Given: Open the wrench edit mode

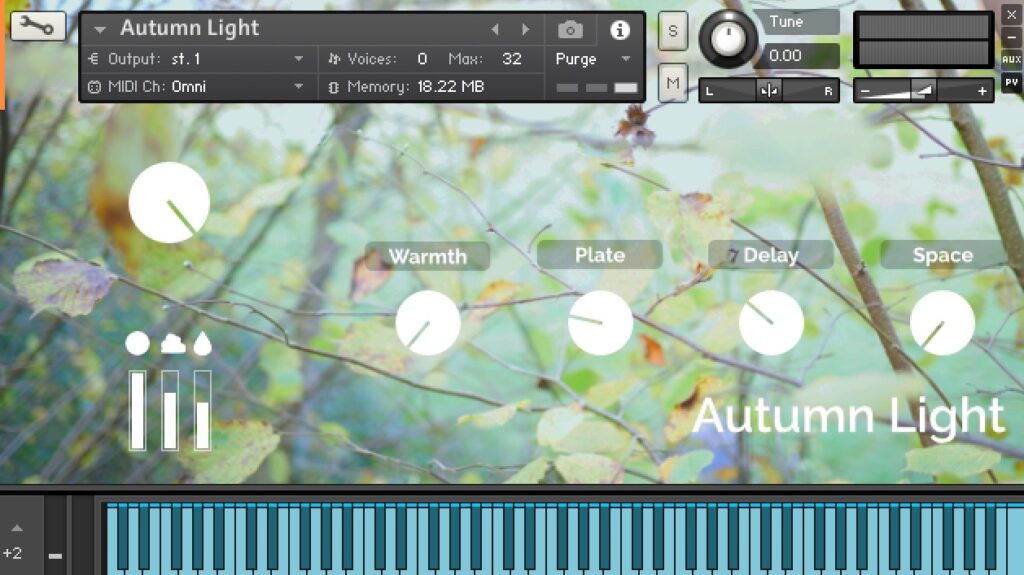Looking at the screenshot, I should pos(37,26).
